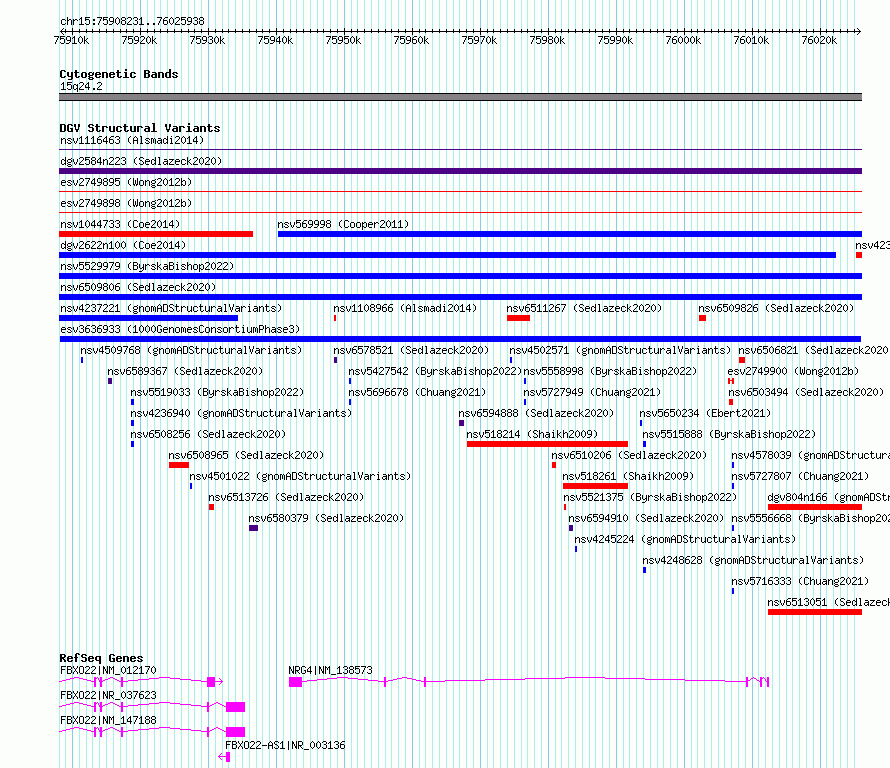Click nsv6589367 (Sedlazeck2020) label
This screenshot has height=768, width=890.
(185, 371)
